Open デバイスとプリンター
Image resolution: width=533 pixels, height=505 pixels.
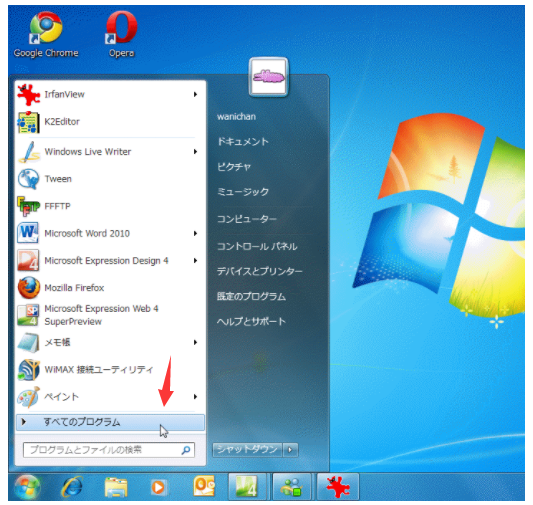tap(259, 271)
